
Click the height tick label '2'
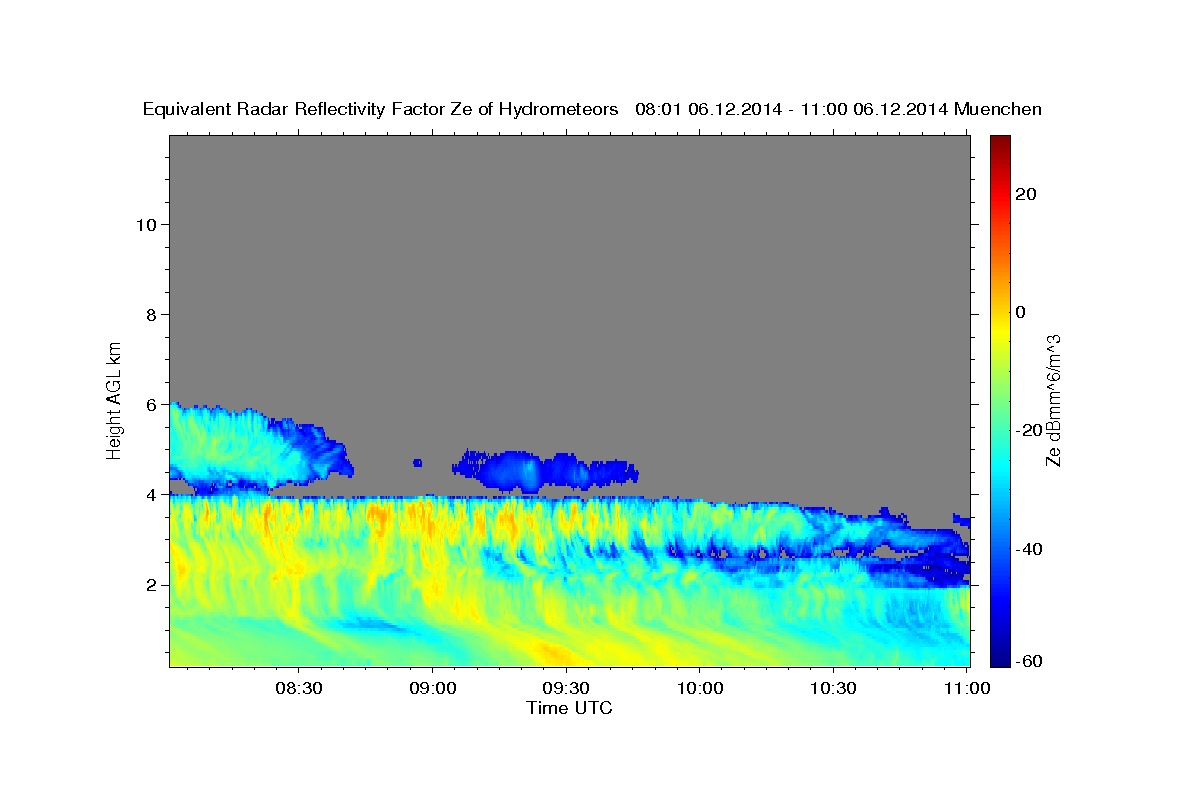click(x=152, y=584)
